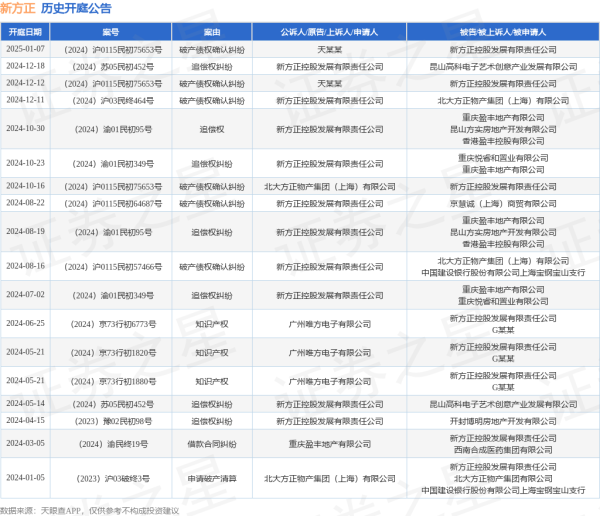Select the date cell 2024-12-12

(x=25, y=83)
